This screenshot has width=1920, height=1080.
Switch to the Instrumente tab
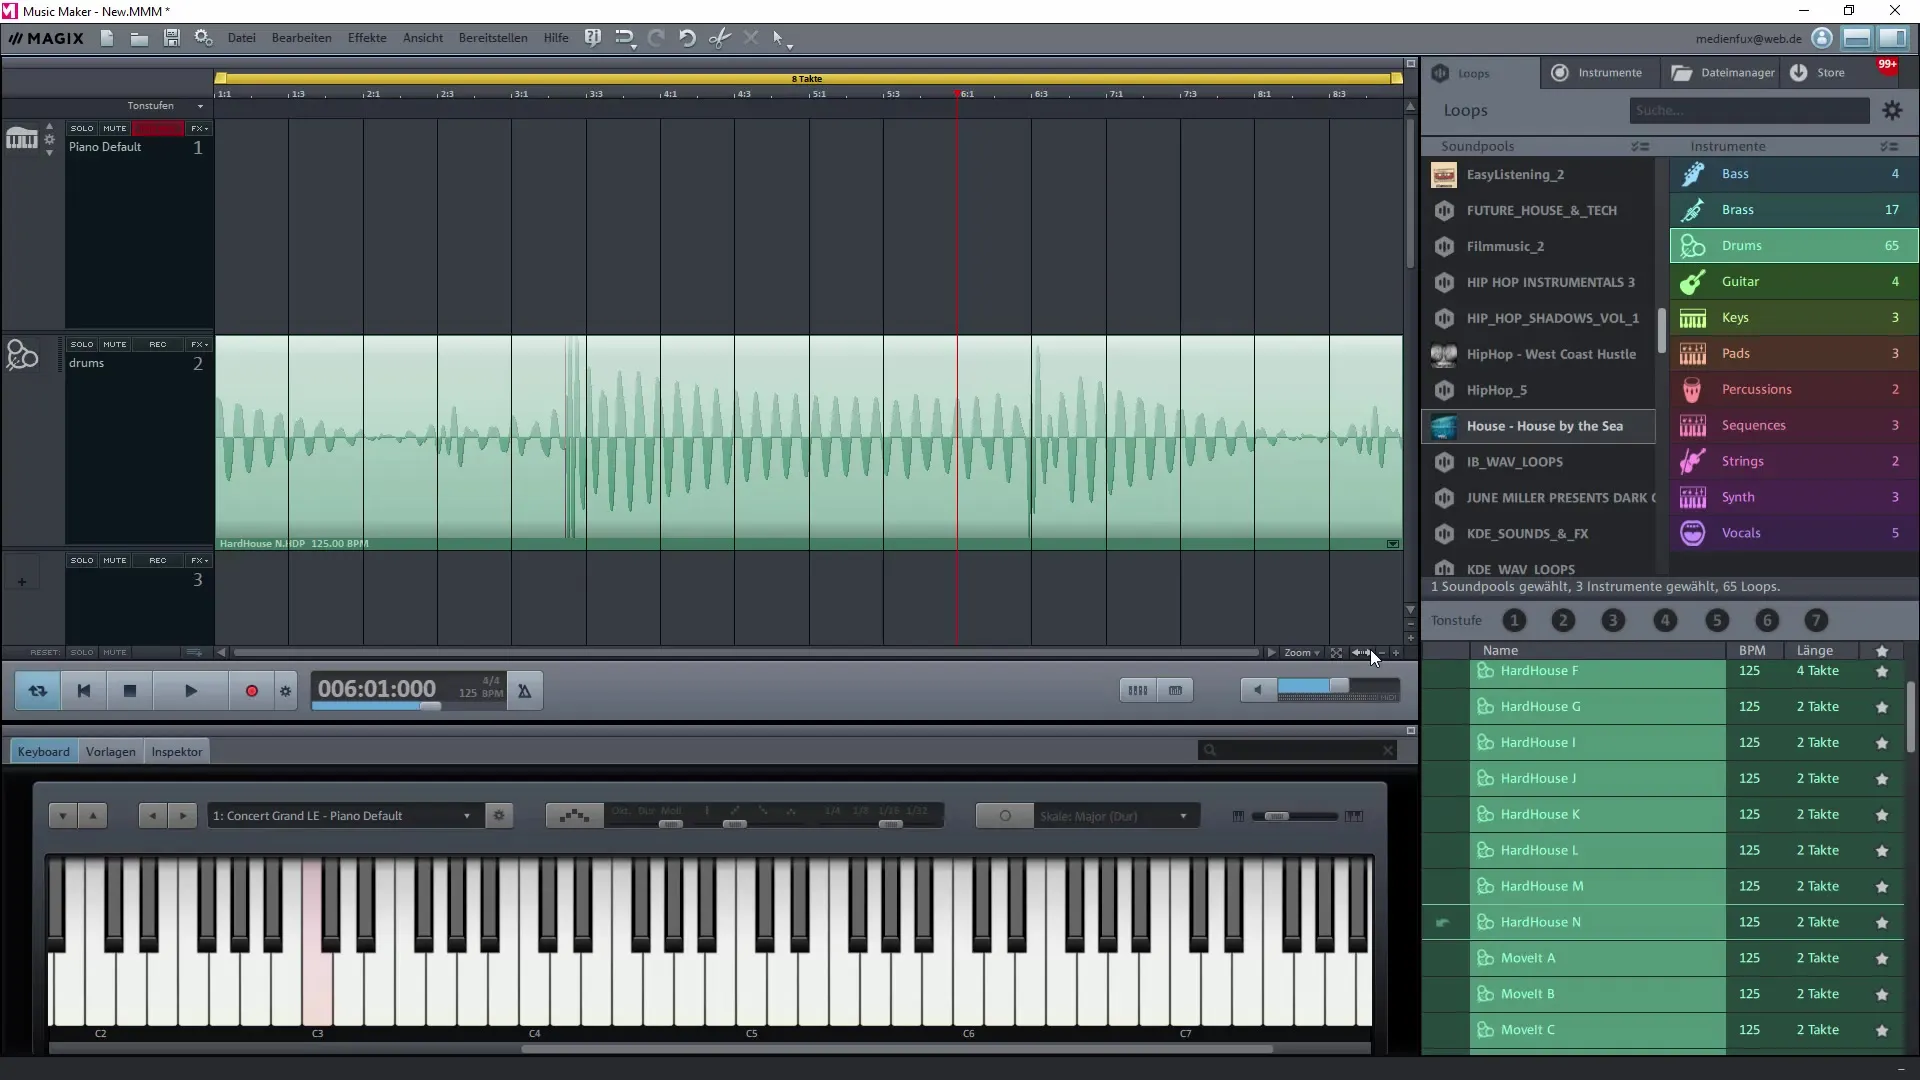(x=1598, y=73)
